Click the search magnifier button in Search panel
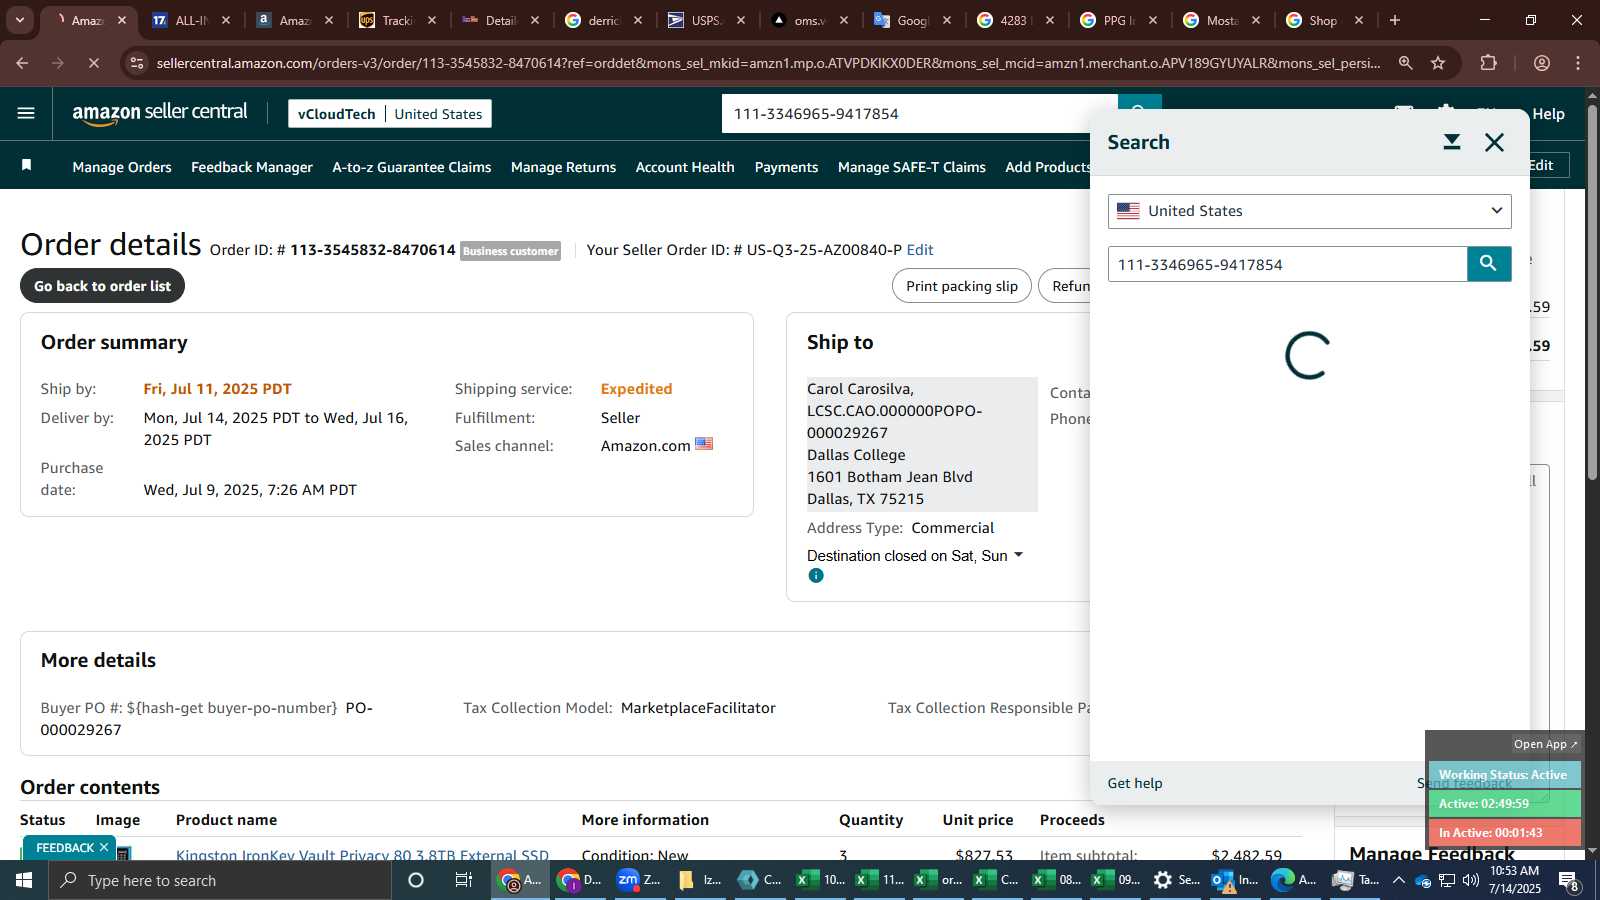The height and width of the screenshot is (900, 1600). point(1488,264)
